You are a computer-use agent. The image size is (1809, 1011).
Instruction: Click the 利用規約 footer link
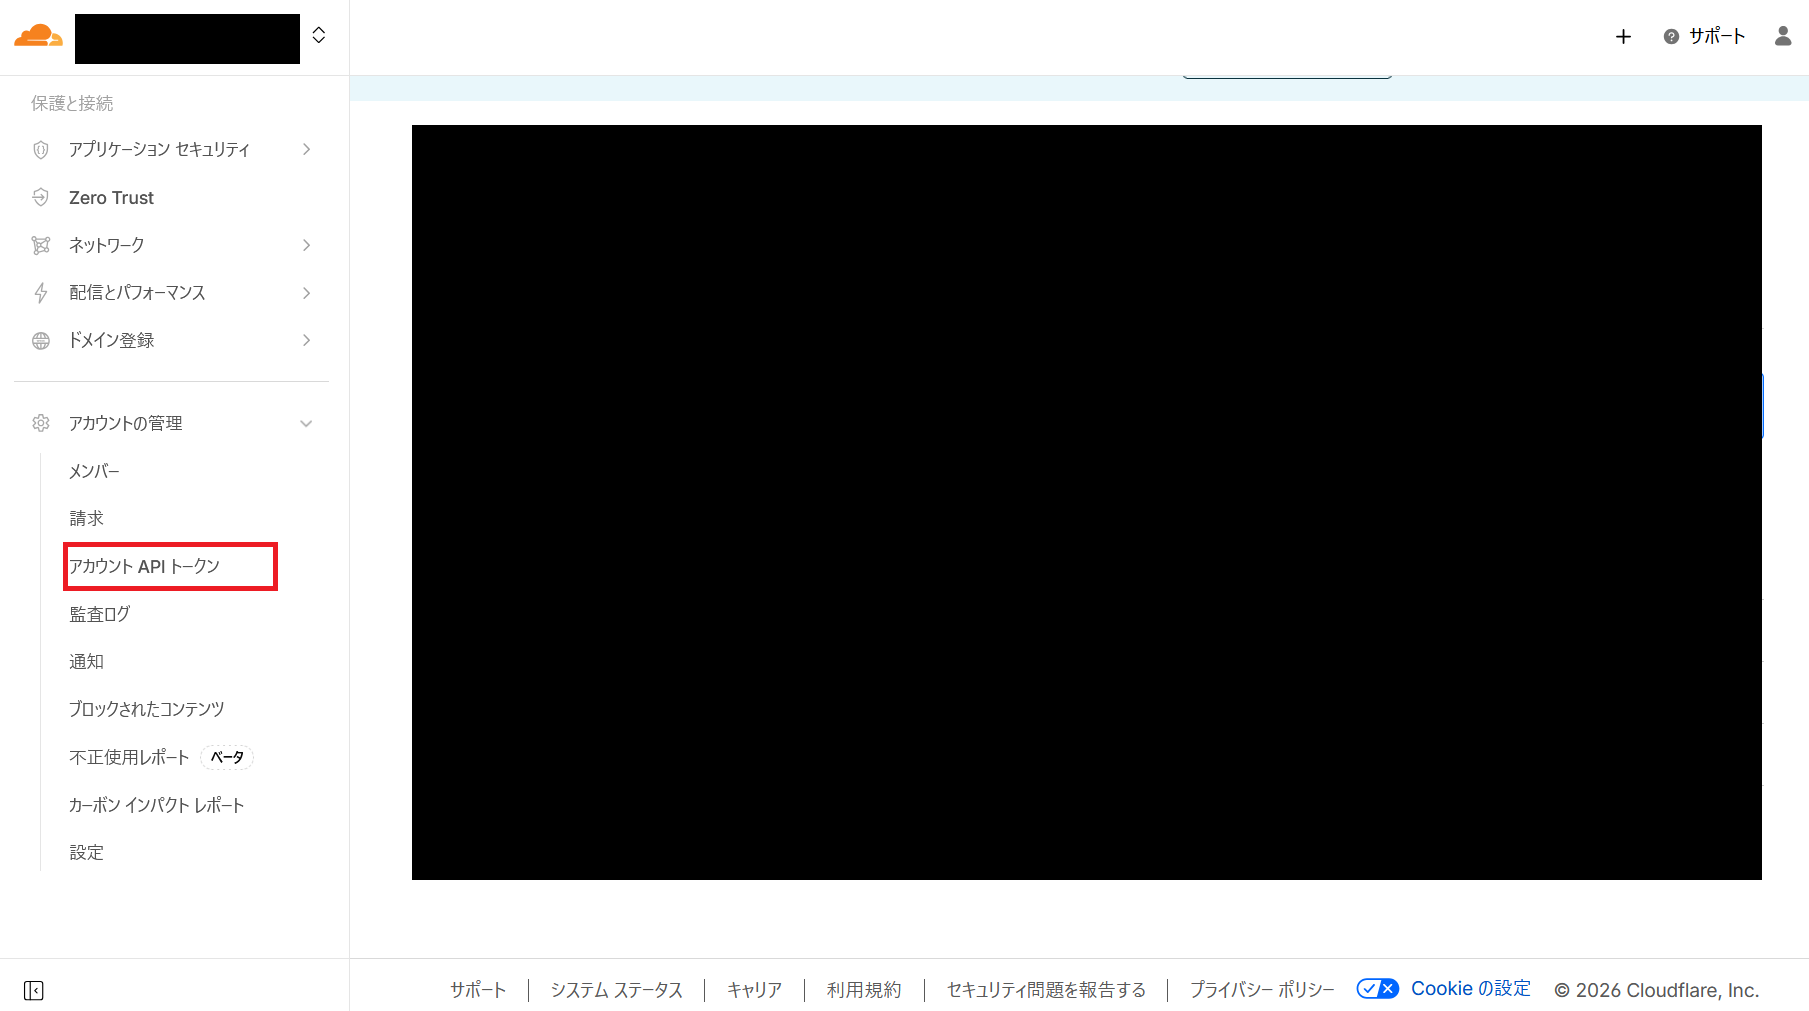point(863,989)
